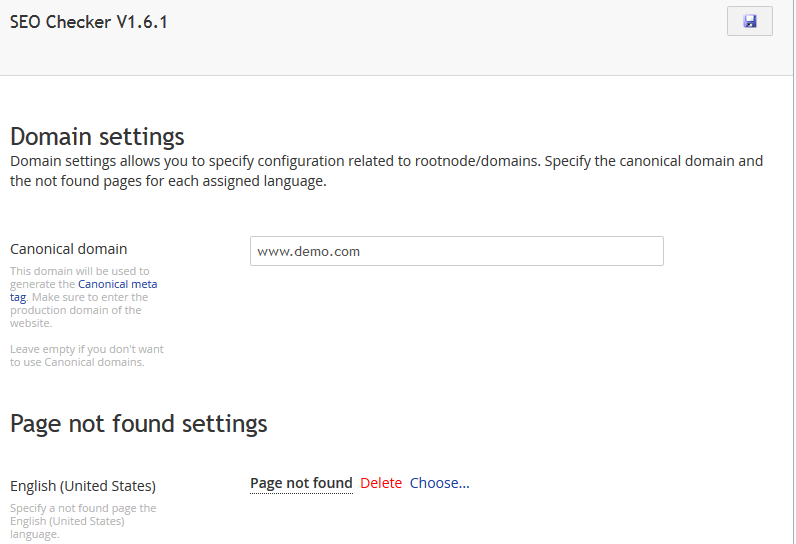The width and height of the screenshot is (796, 544).
Task: Delete the English not found page
Action: tap(381, 483)
